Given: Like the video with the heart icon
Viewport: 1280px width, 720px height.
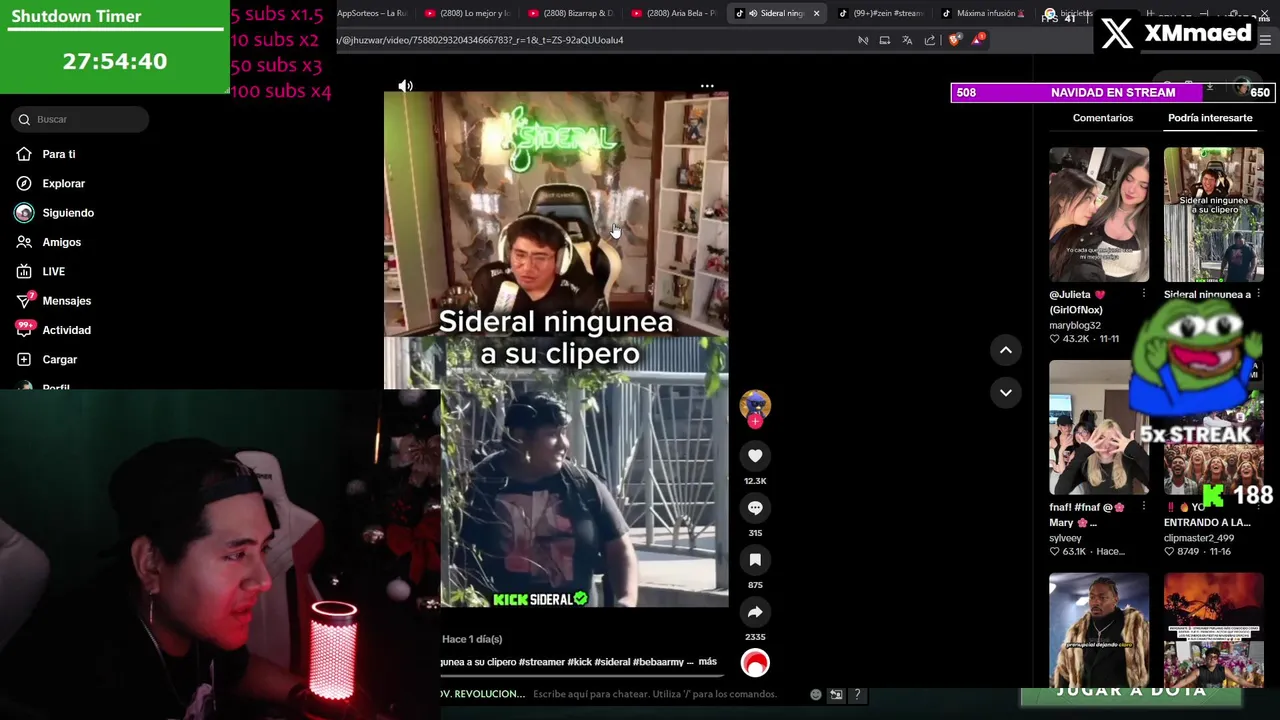Looking at the screenshot, I should 755,456.
